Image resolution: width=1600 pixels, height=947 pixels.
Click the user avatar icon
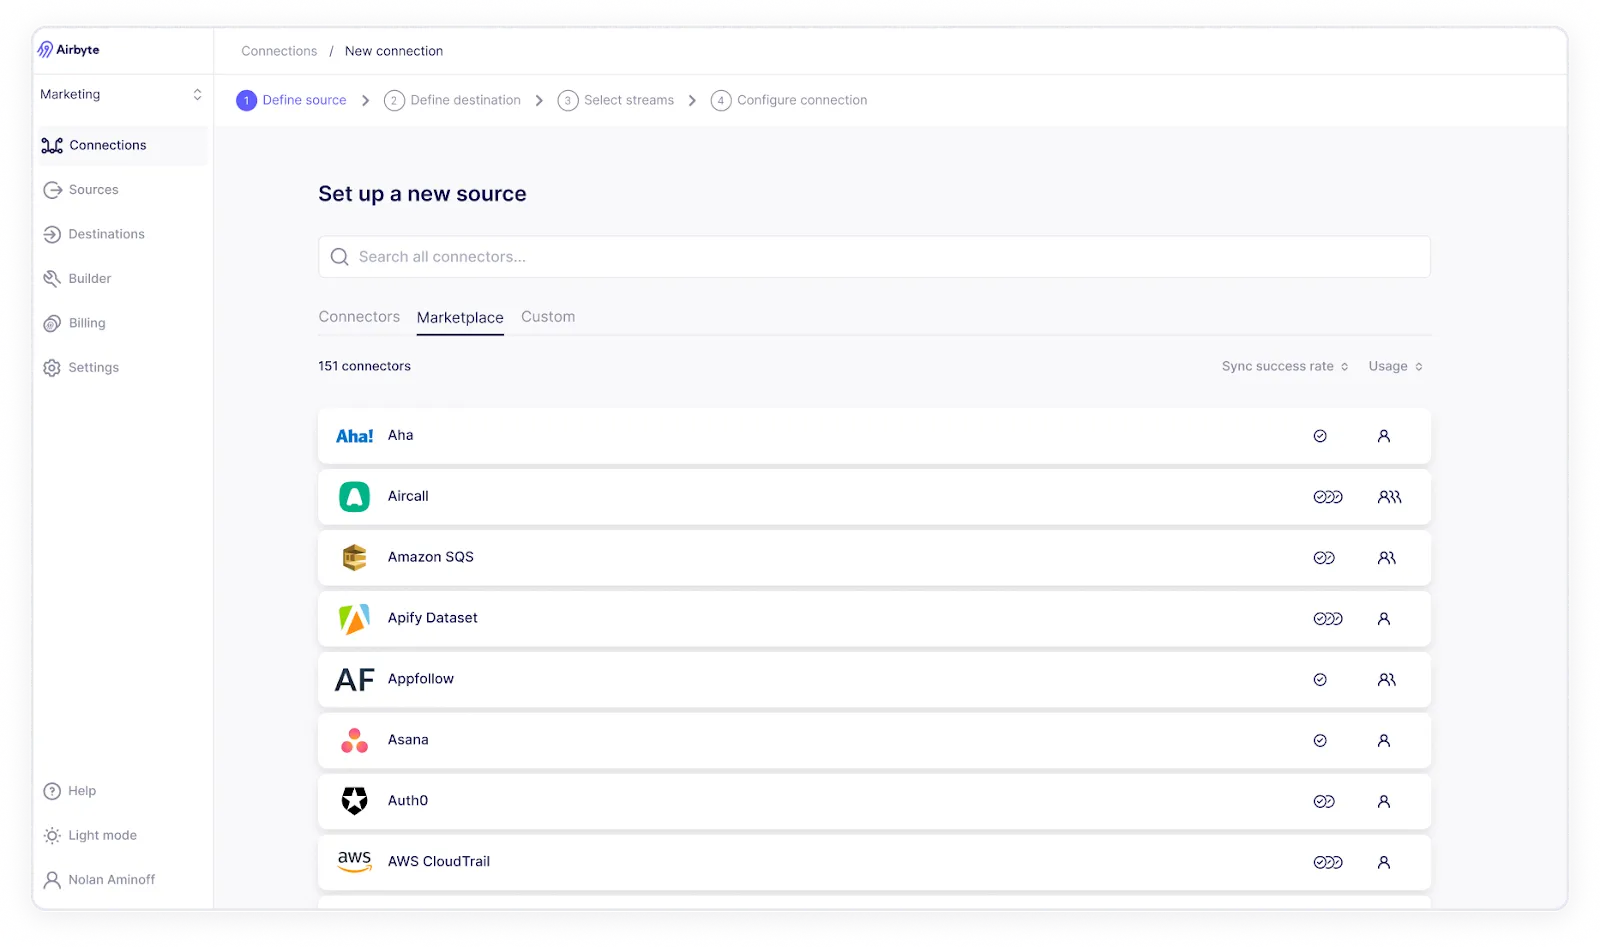point(52,880)
